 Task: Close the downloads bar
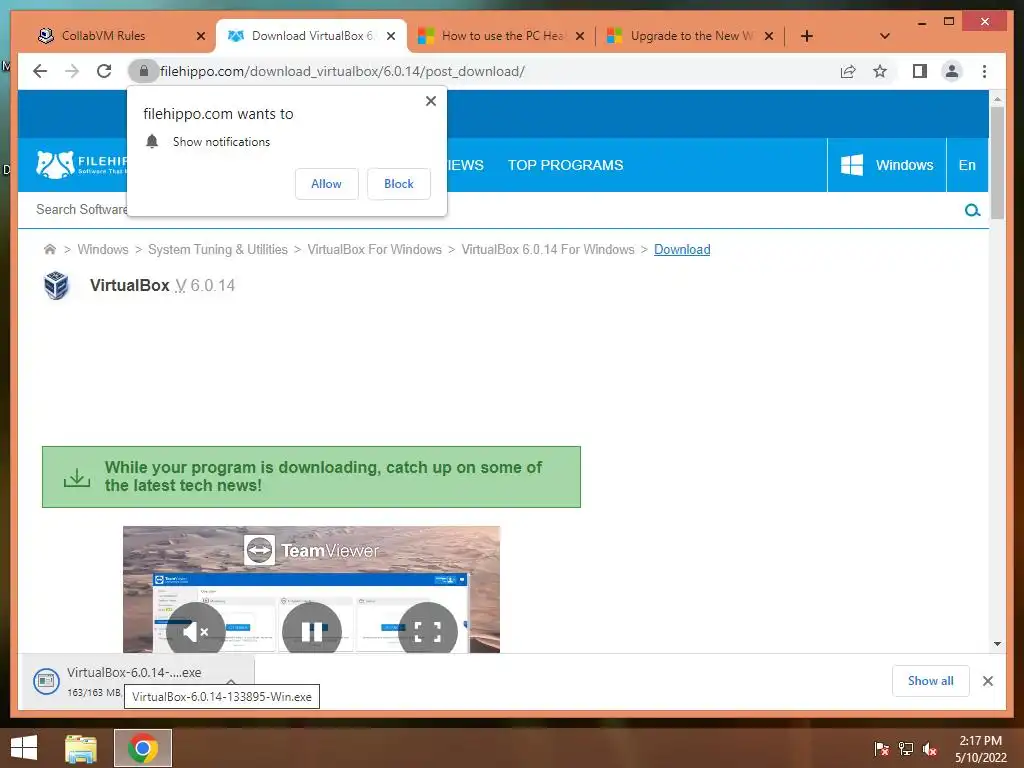[988, 681]
